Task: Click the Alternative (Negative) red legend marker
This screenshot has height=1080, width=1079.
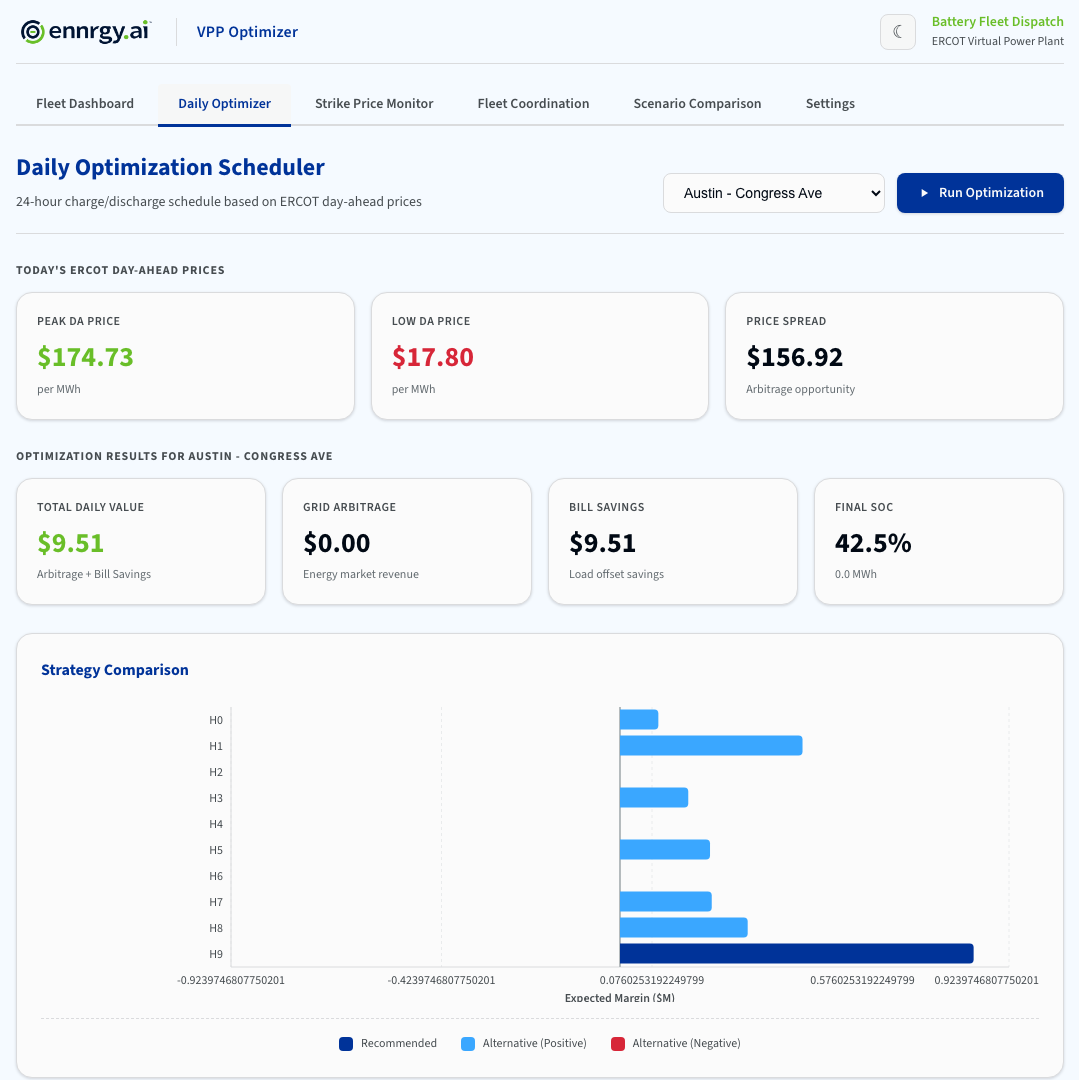Action: point(619,1043)
